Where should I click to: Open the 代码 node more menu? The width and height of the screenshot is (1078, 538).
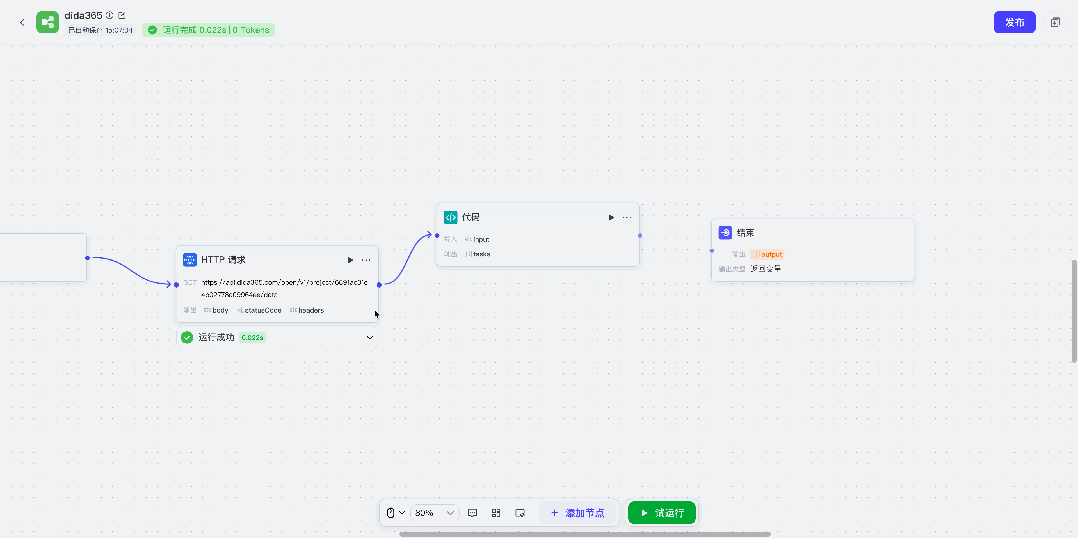click(x=627, y=217)
